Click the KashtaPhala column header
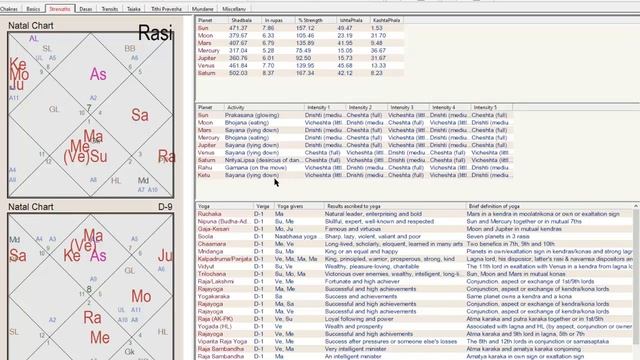Image resolution: width=640 pixels, height=360 pixels. pyautogui.click(x=387, y=20)
